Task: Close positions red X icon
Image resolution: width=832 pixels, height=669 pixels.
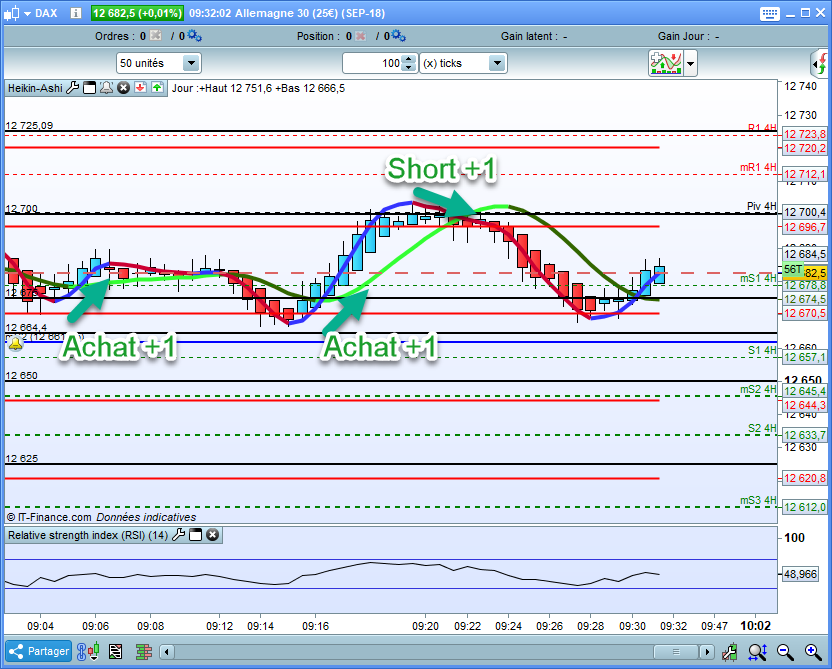Action: tap(361, 36)
